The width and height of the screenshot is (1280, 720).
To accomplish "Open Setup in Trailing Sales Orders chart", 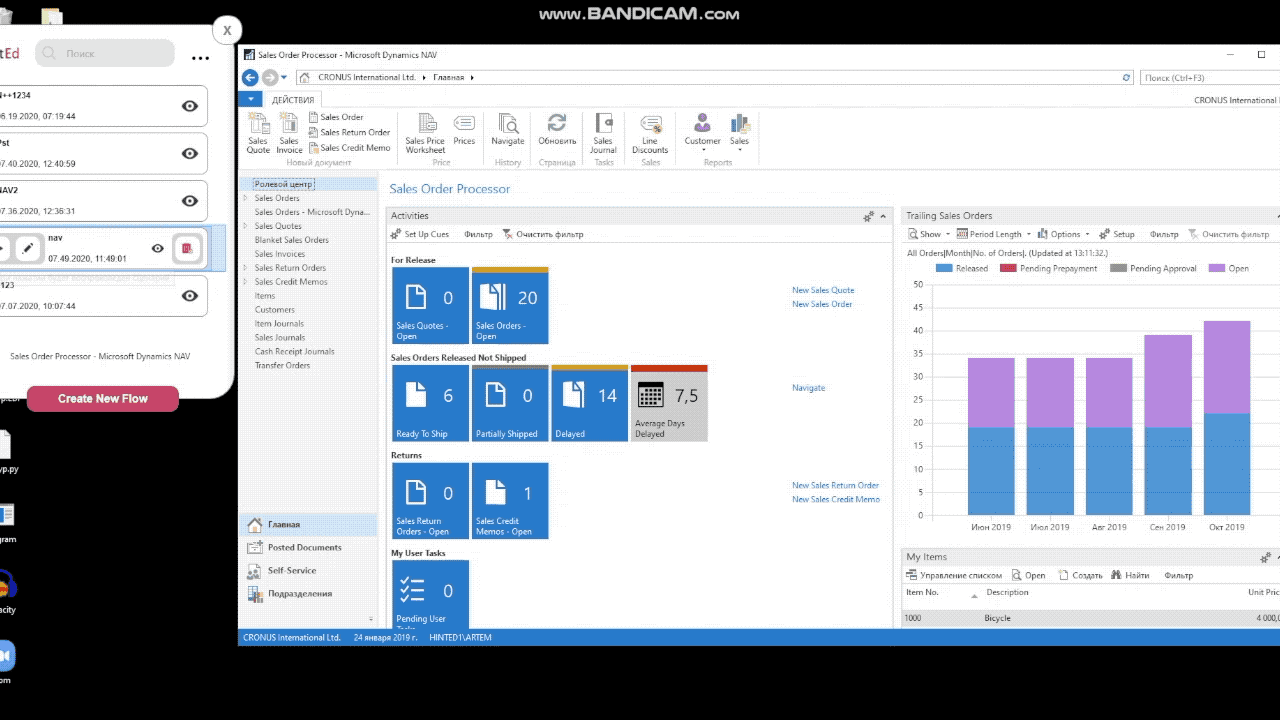I will [1117, 234].
